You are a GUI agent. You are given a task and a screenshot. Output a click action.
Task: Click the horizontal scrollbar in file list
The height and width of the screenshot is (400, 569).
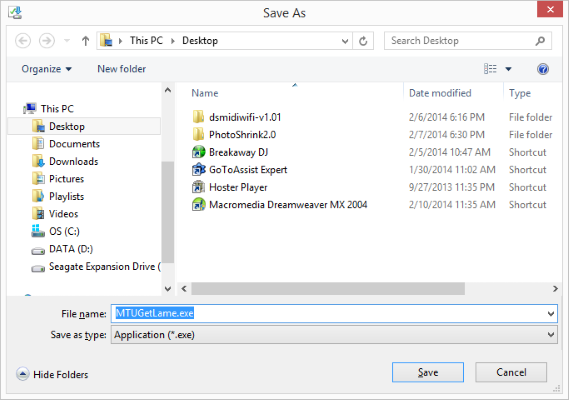[x=328, y=289]
